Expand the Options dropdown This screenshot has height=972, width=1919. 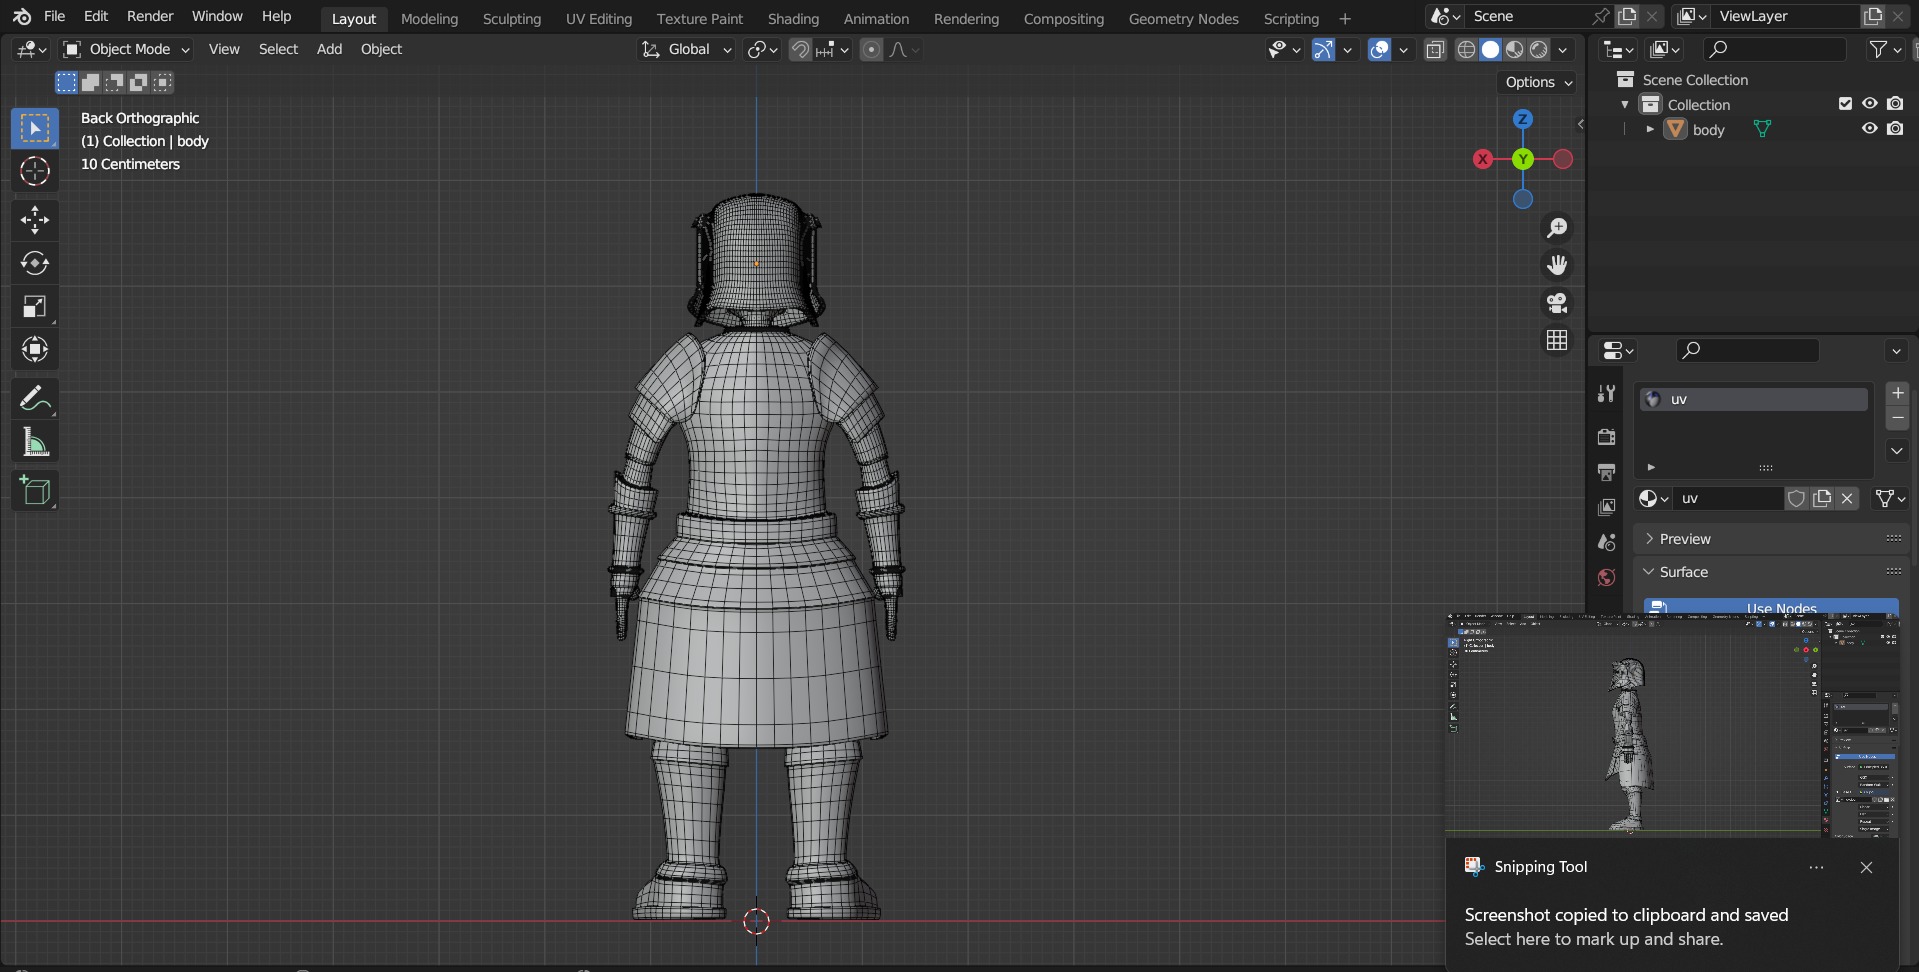coord(1538,82)
